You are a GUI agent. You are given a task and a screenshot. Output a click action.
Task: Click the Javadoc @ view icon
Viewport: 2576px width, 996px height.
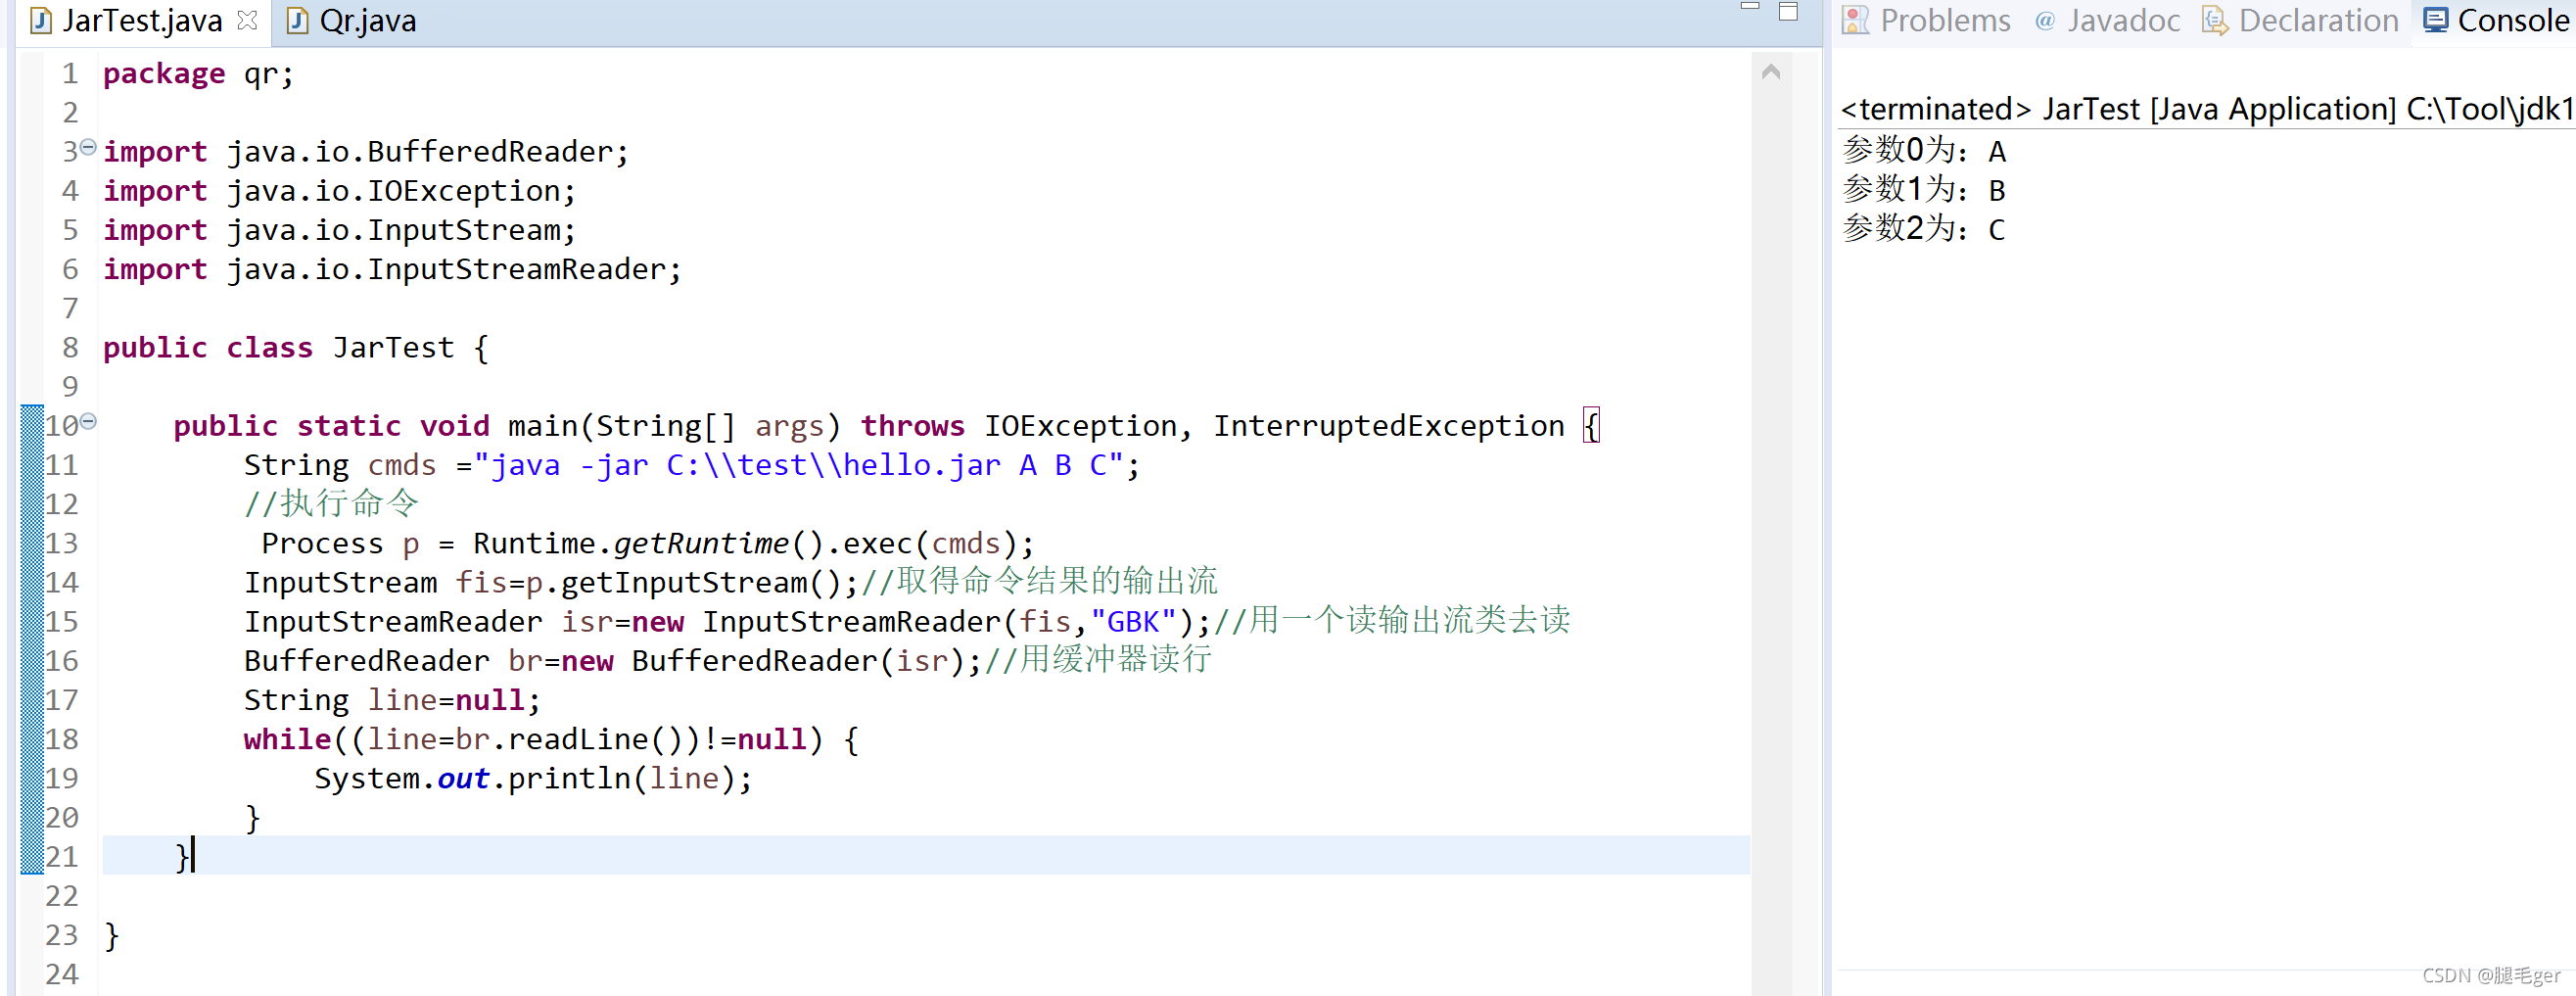pos(2043,19)
